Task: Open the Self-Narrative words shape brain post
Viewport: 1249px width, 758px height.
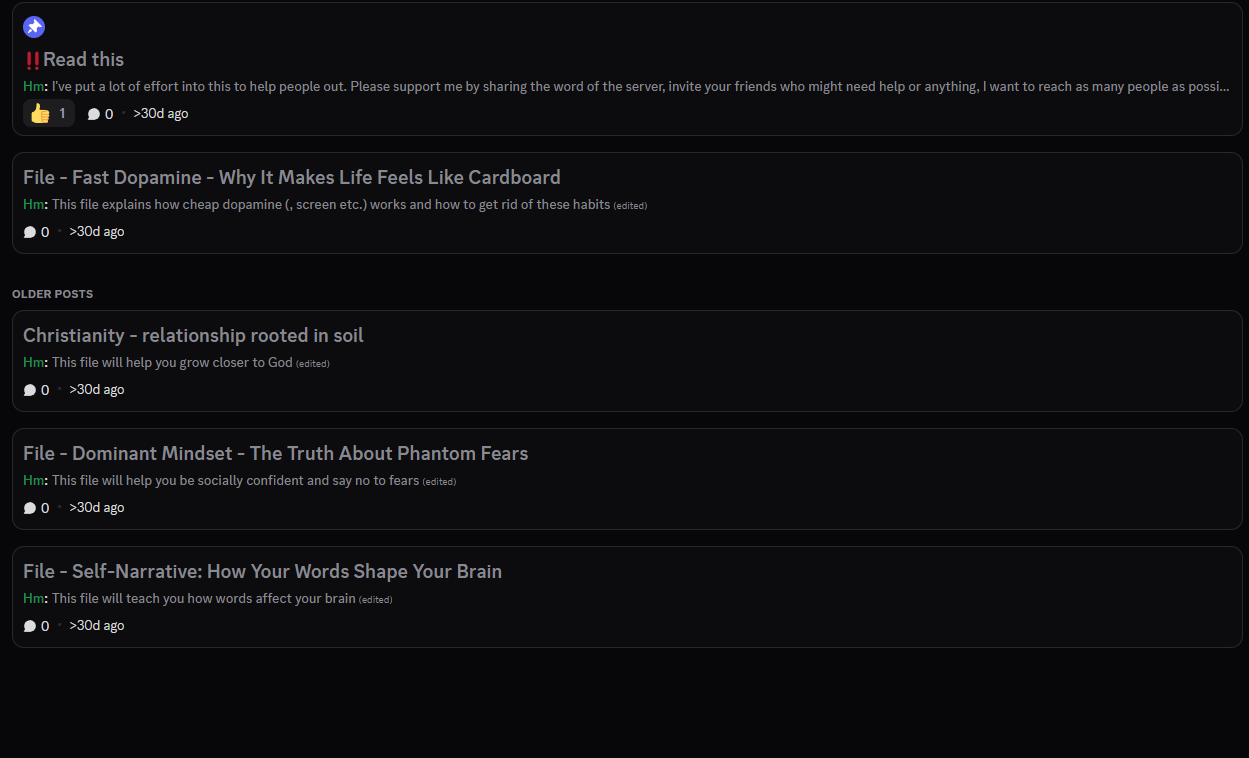Action: tap(262, 572)
